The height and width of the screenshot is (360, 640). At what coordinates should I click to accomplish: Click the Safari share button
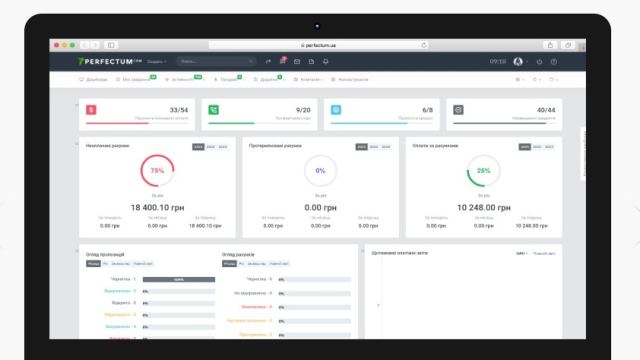550,45
